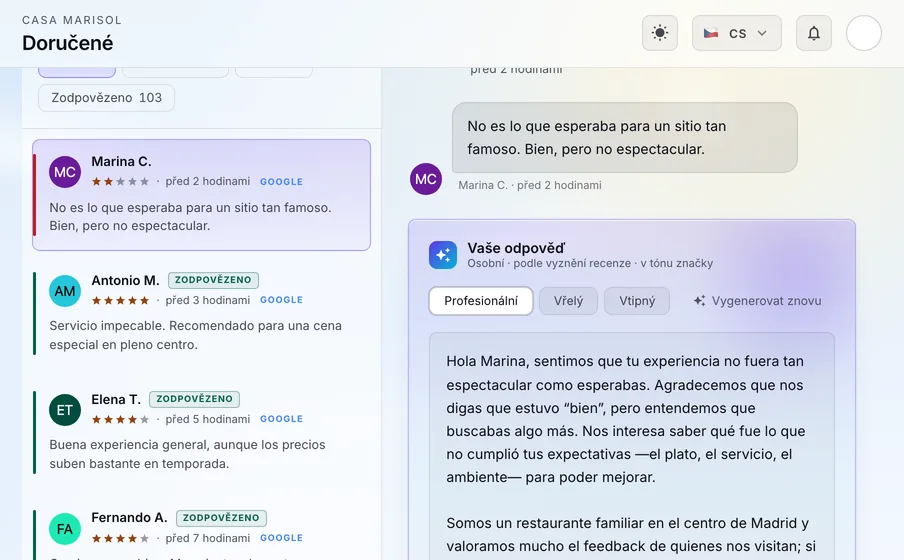Click the MC avatar in conversation pane
The width and height of the screenshot is (904, 560).
point(425,179)
